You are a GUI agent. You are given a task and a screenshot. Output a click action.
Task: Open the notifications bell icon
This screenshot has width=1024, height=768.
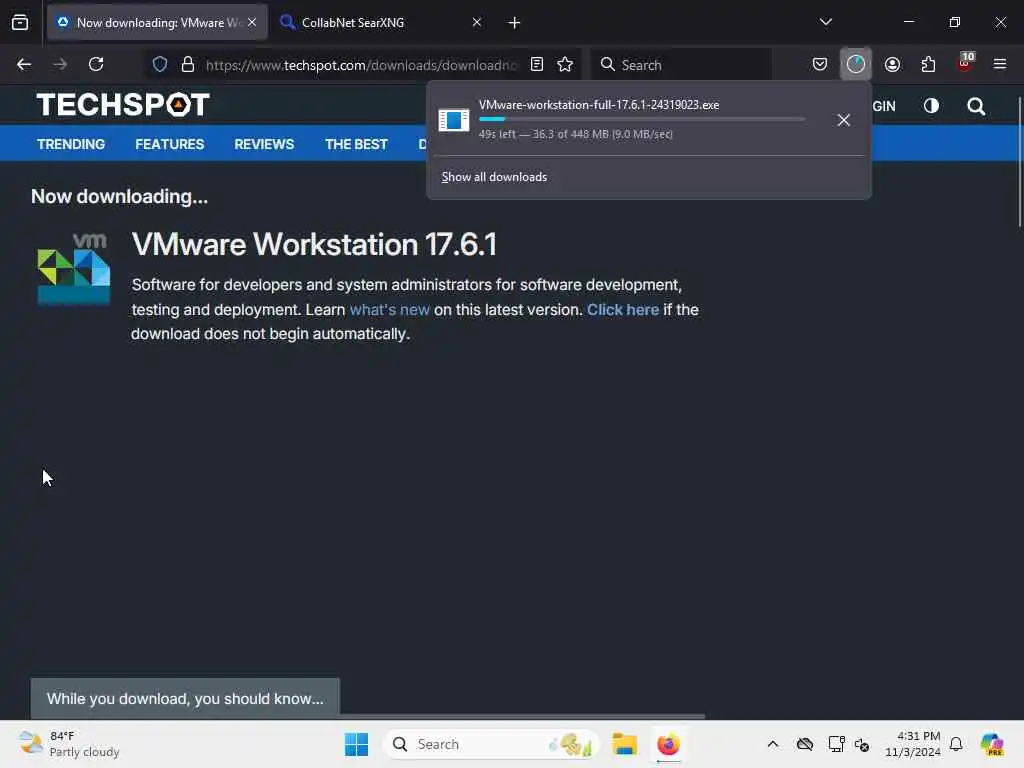tap(956, 744)
